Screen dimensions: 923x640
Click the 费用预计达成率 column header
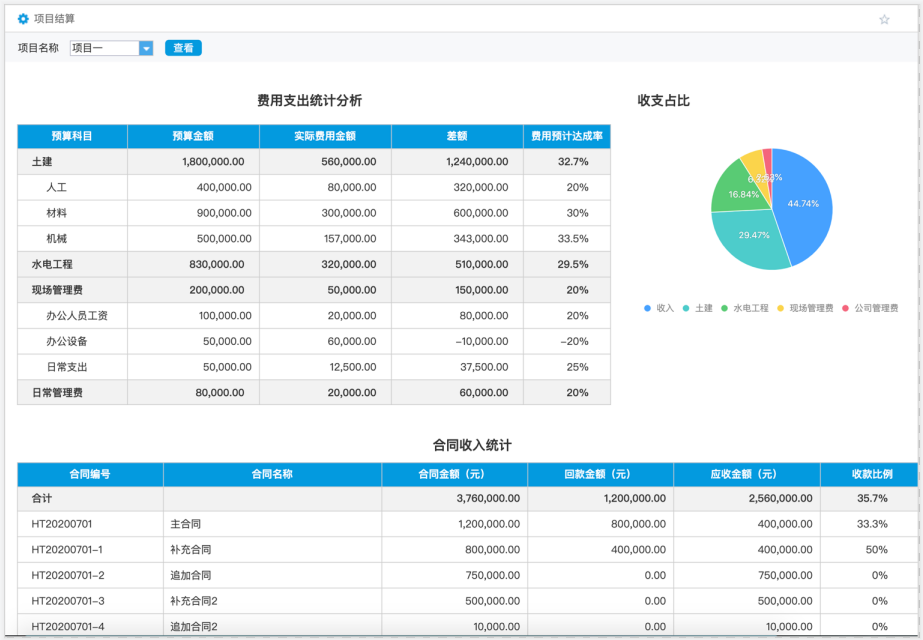click(x=566, y=136)
